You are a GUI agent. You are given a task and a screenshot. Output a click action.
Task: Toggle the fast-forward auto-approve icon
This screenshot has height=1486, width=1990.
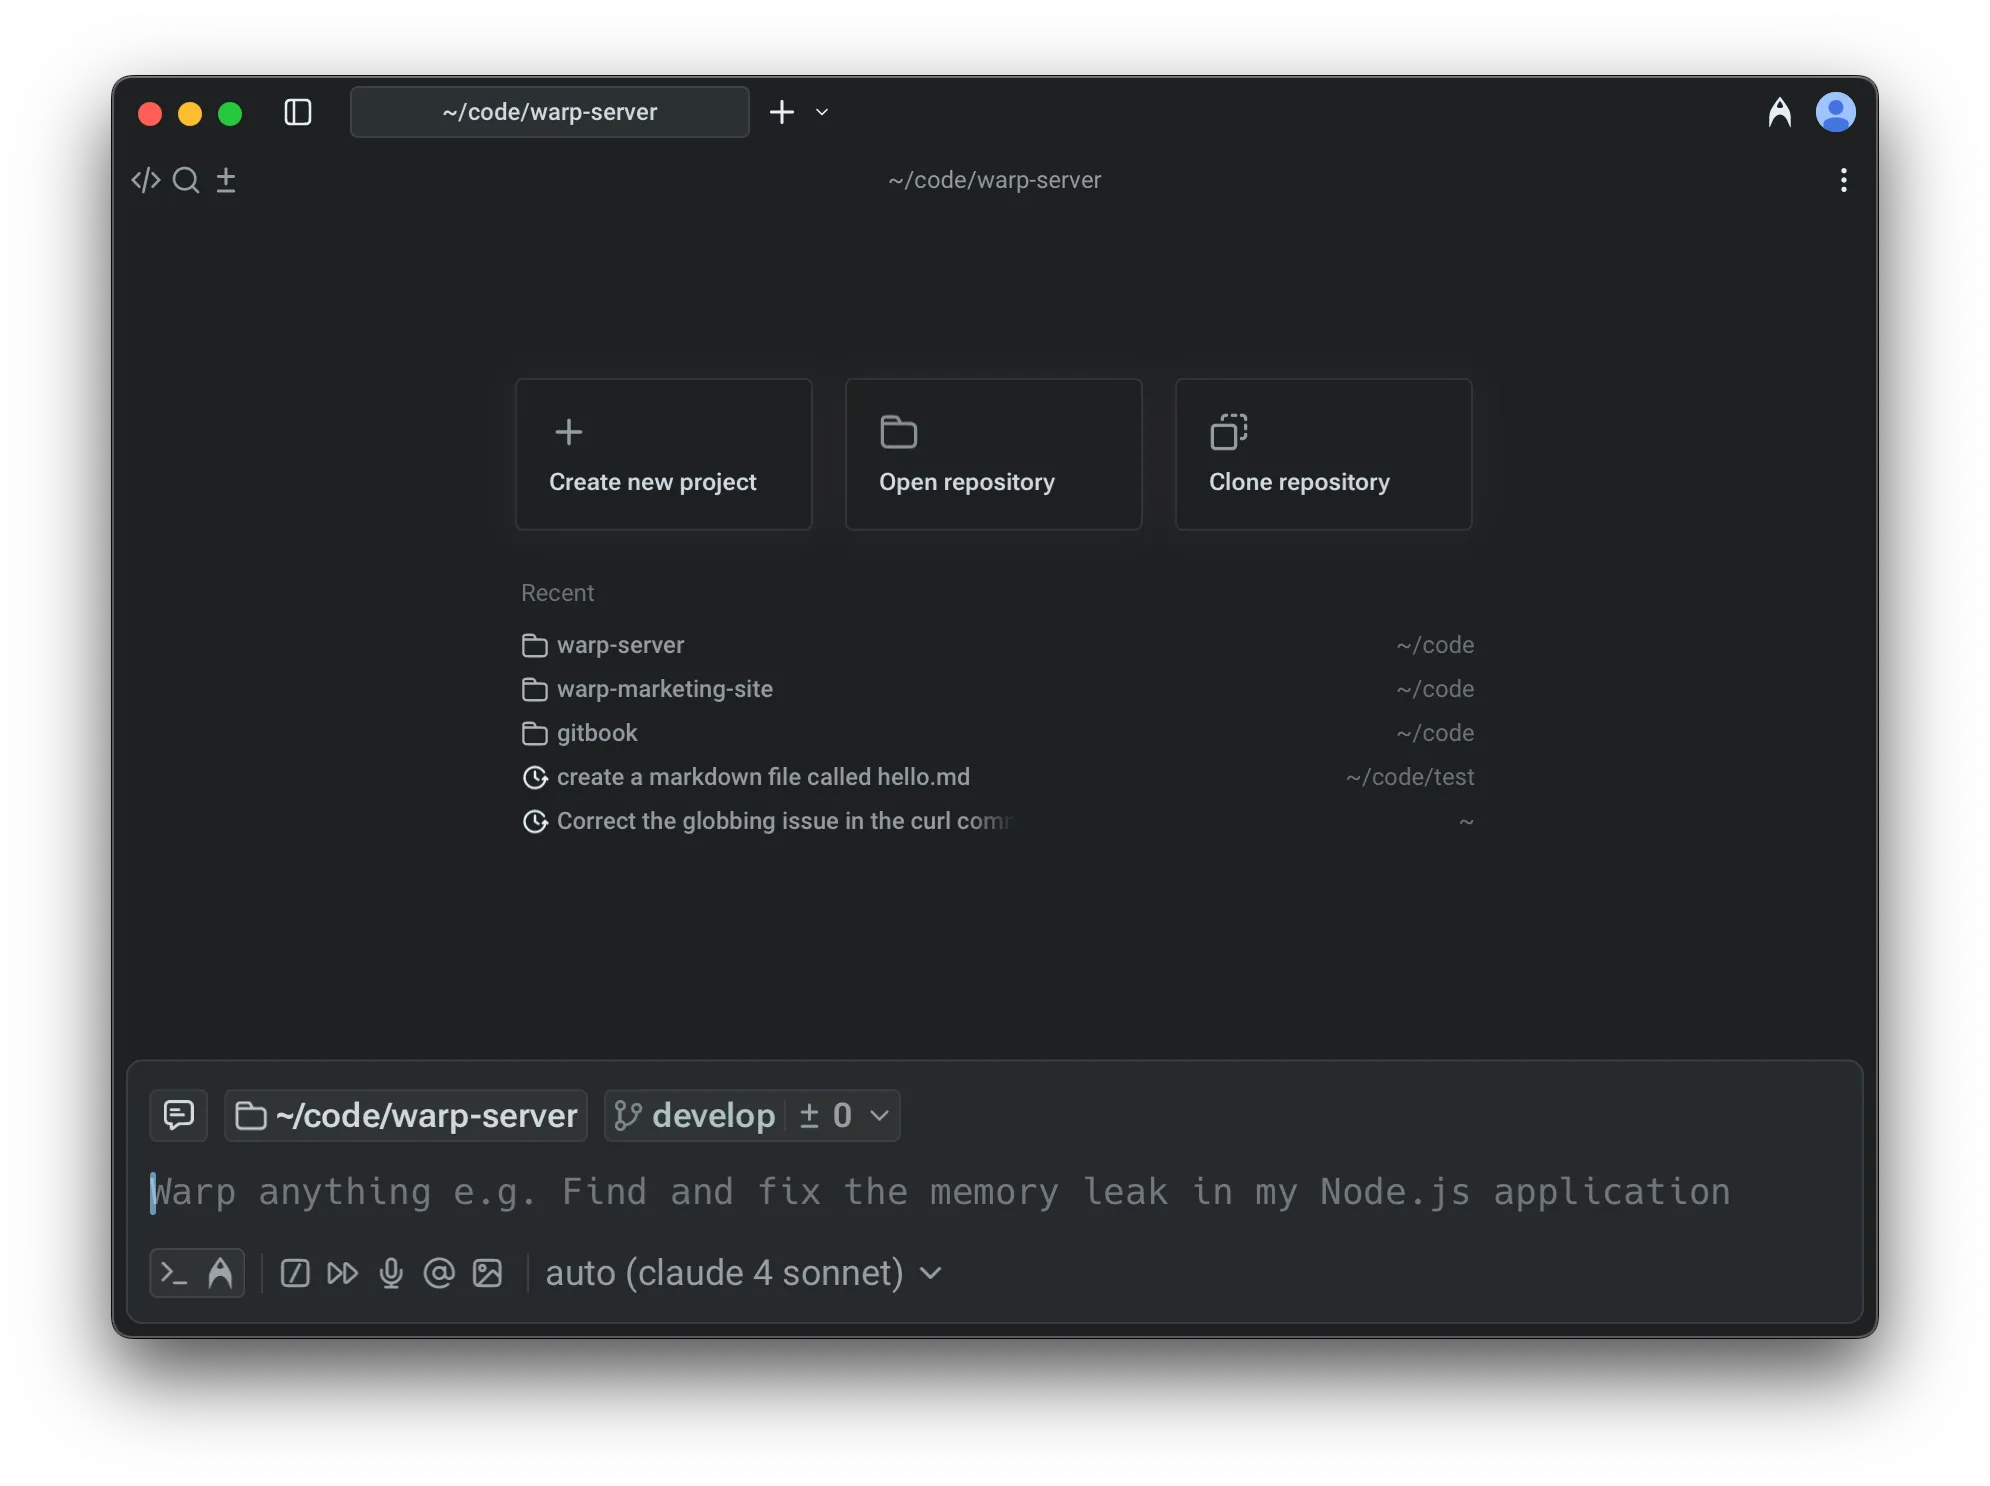[x=343, y=1273]
